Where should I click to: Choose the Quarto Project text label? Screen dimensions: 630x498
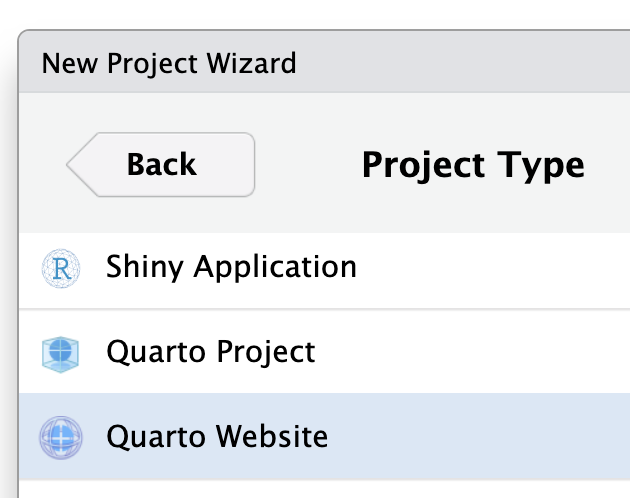211,352
